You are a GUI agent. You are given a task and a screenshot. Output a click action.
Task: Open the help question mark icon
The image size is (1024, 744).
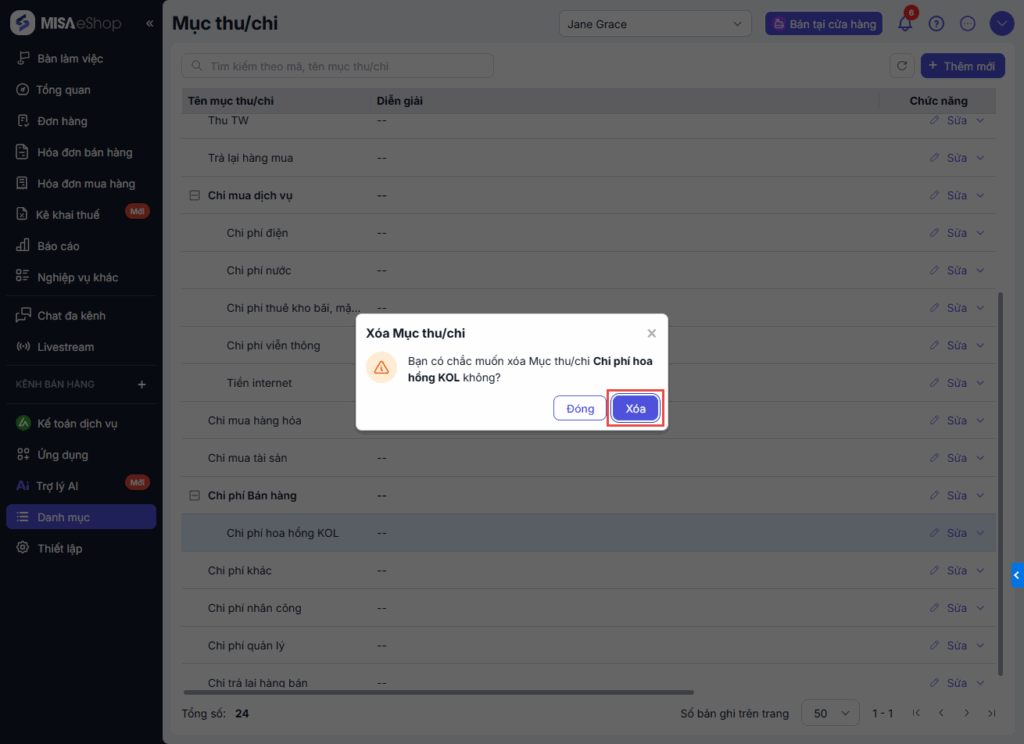pos(936,24)
